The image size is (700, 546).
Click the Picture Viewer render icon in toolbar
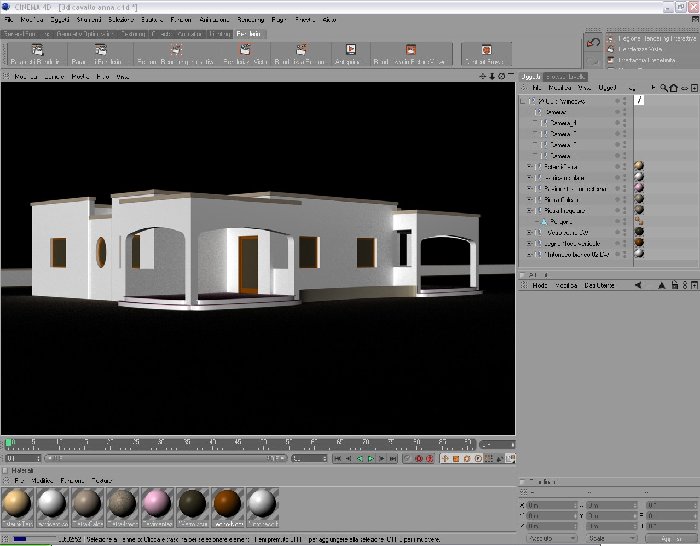coord(410,49)
